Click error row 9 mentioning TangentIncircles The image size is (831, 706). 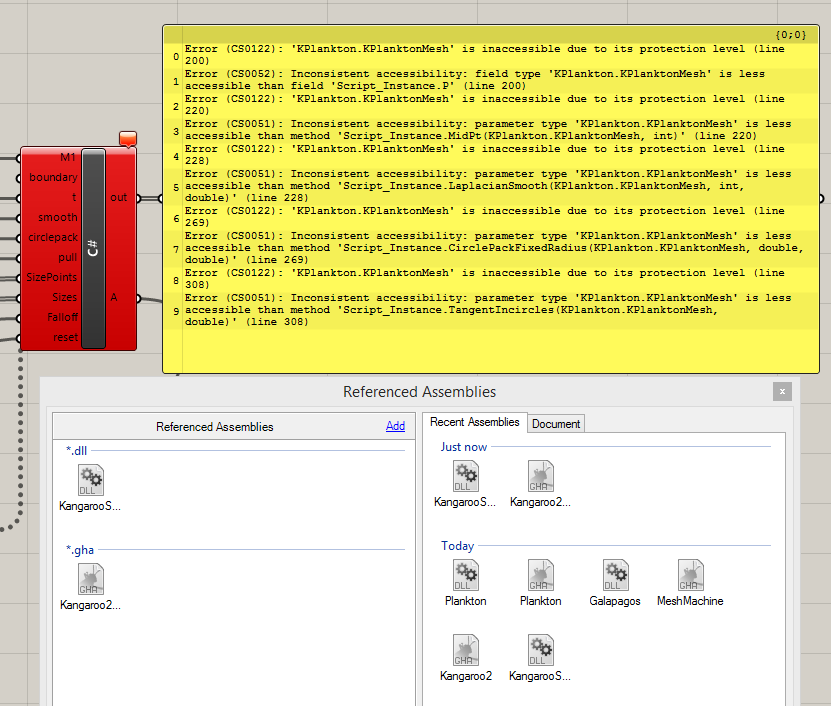(491, 310)
